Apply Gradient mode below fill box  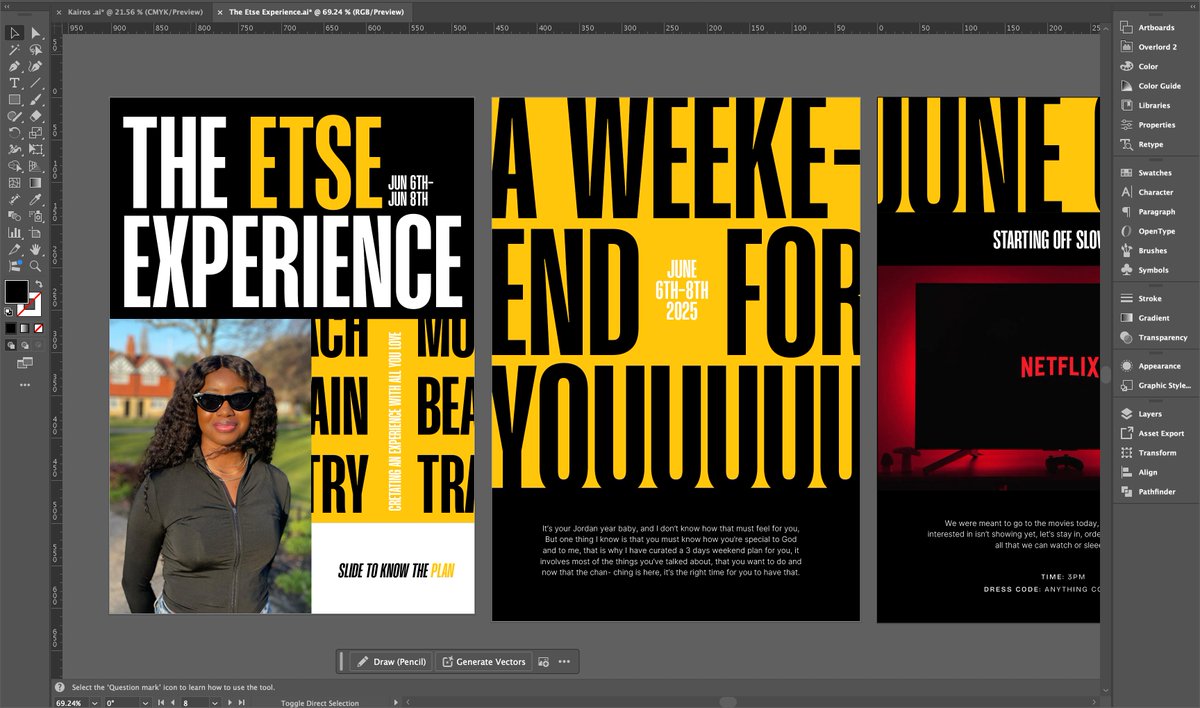pyautogui.click(x=24, y=327)
